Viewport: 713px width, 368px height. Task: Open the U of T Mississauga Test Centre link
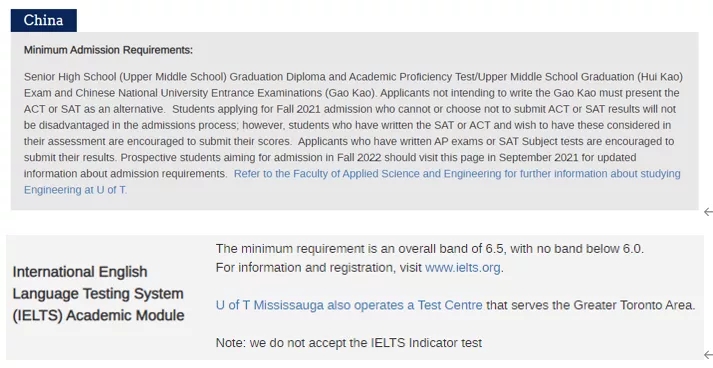(x=349, y=305)
